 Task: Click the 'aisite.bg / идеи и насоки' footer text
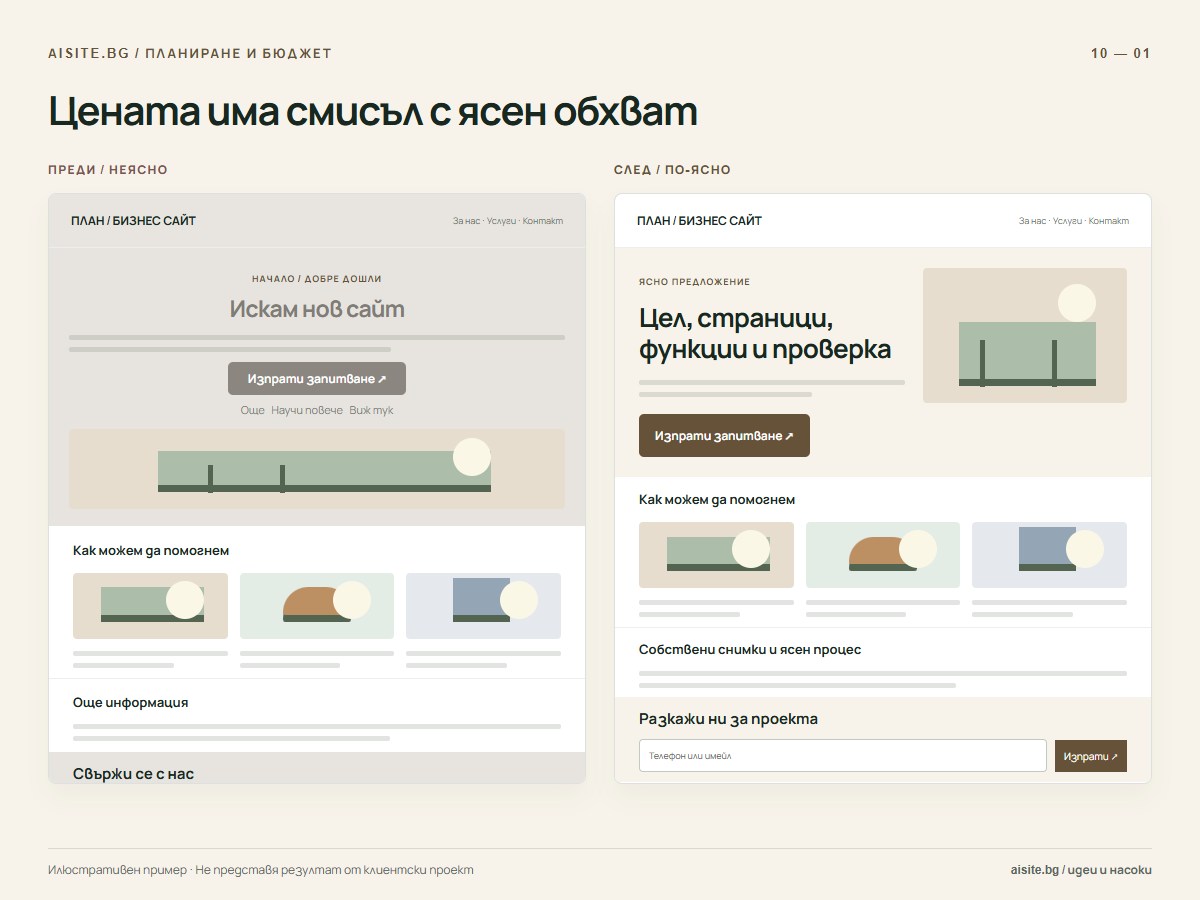pyautogui.click(x=1081, y=870)
